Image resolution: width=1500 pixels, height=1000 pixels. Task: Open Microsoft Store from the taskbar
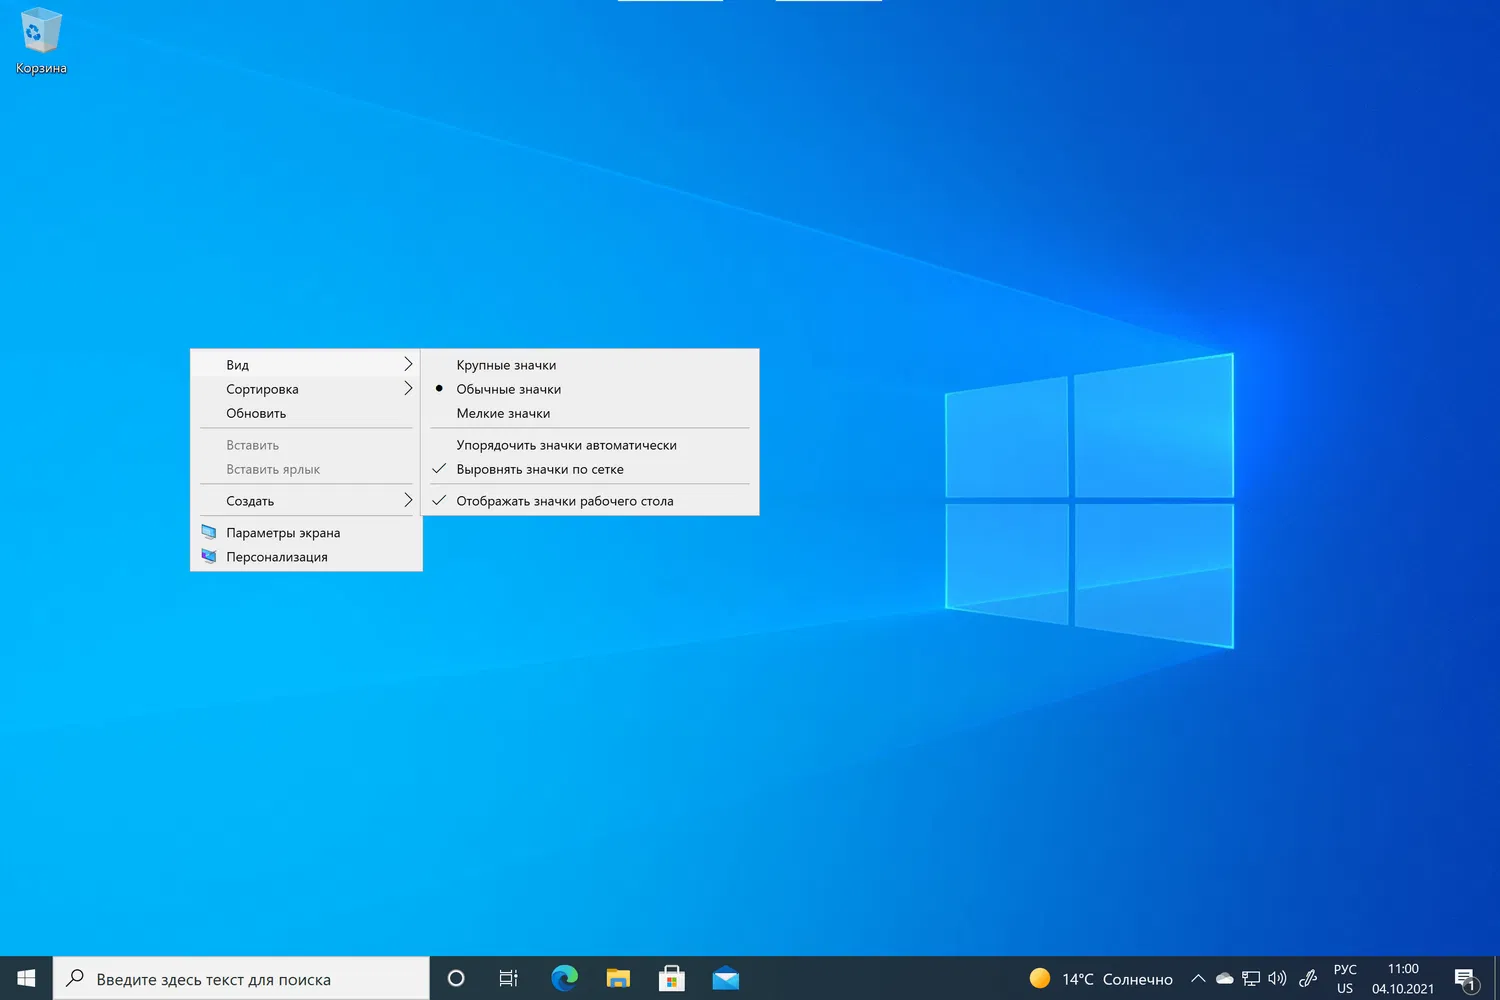[x=672, y=978]
